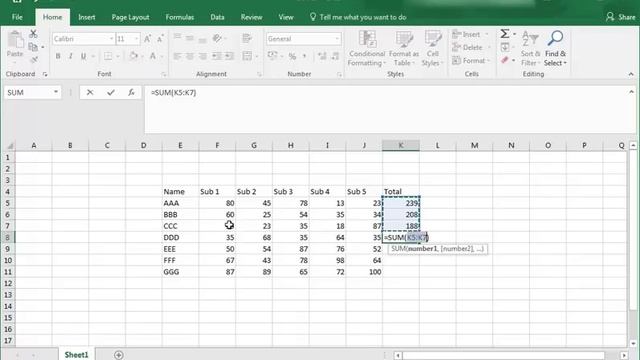This screenshot has height=360, width=640.
Task: Click the Cut scissors icon
Action: tap(33, 34)
